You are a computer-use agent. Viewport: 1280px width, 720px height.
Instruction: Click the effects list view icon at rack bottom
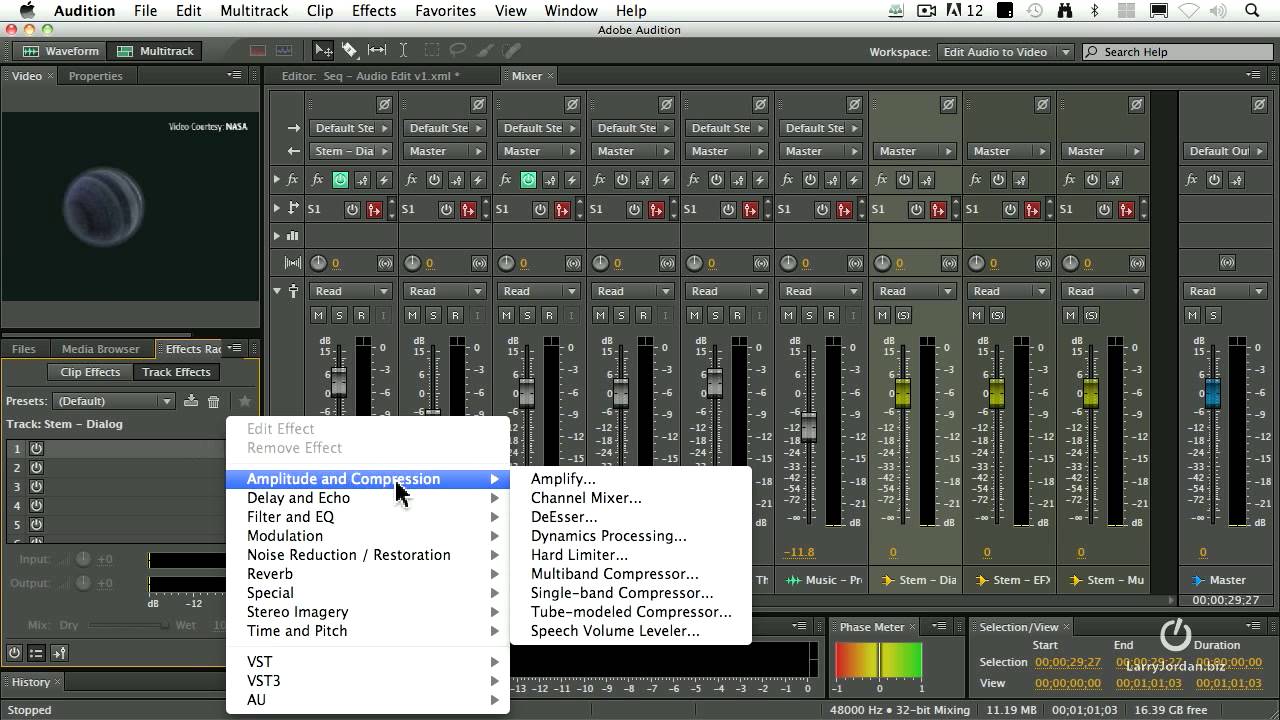pyautogui.click(x=36, y=653)
